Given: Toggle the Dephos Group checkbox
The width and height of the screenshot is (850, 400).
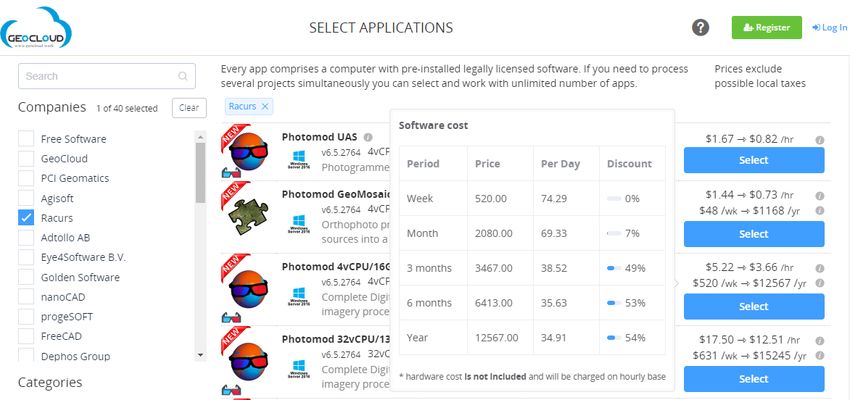Looking at the screenshot, I should click(x=26, y=355).
